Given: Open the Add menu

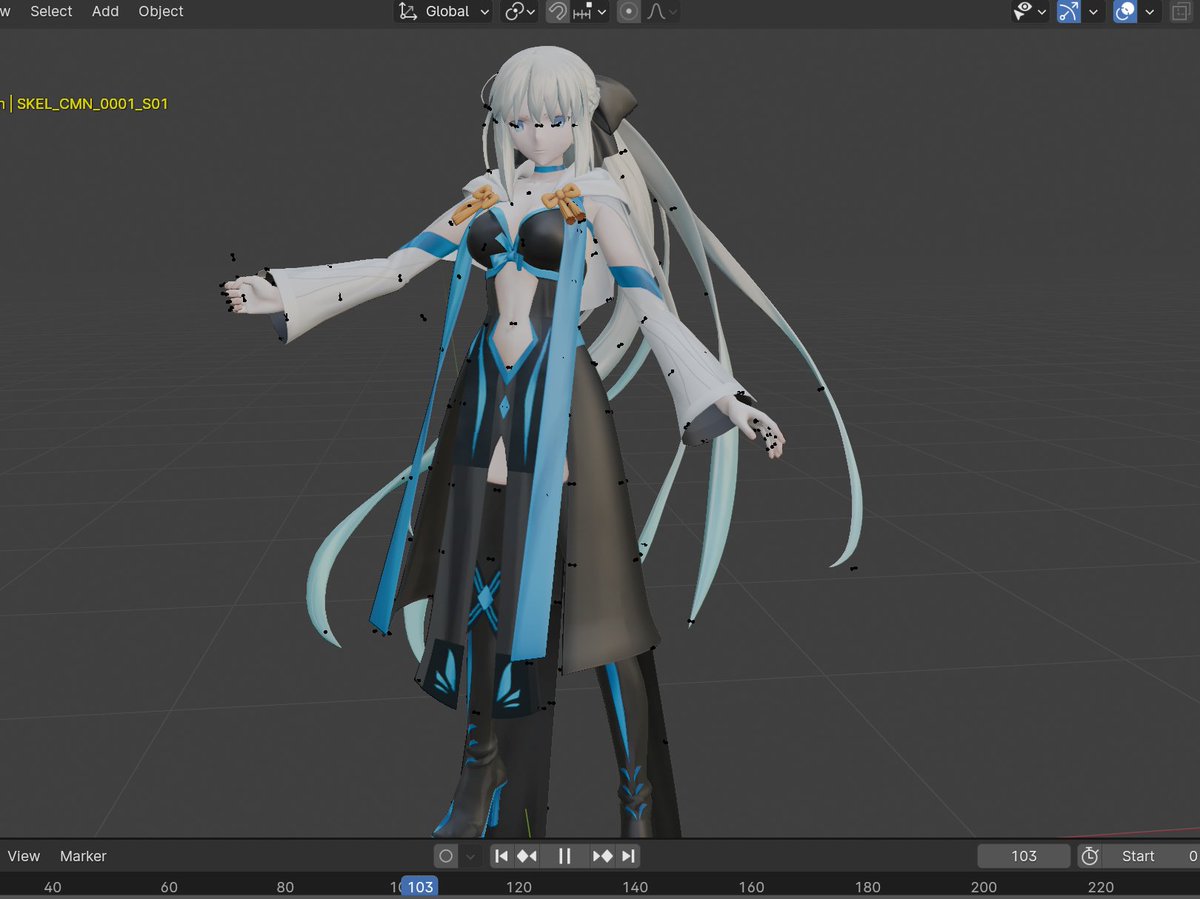Looking at the screenshot, I should pos(105,11).
